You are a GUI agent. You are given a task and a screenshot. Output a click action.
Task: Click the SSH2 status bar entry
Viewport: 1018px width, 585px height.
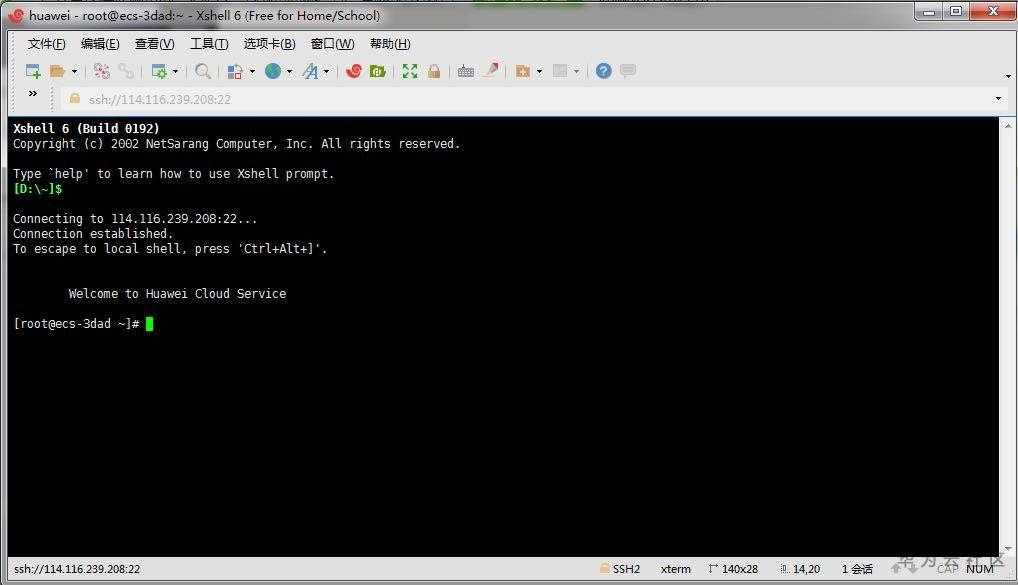(x=621, y=569)
